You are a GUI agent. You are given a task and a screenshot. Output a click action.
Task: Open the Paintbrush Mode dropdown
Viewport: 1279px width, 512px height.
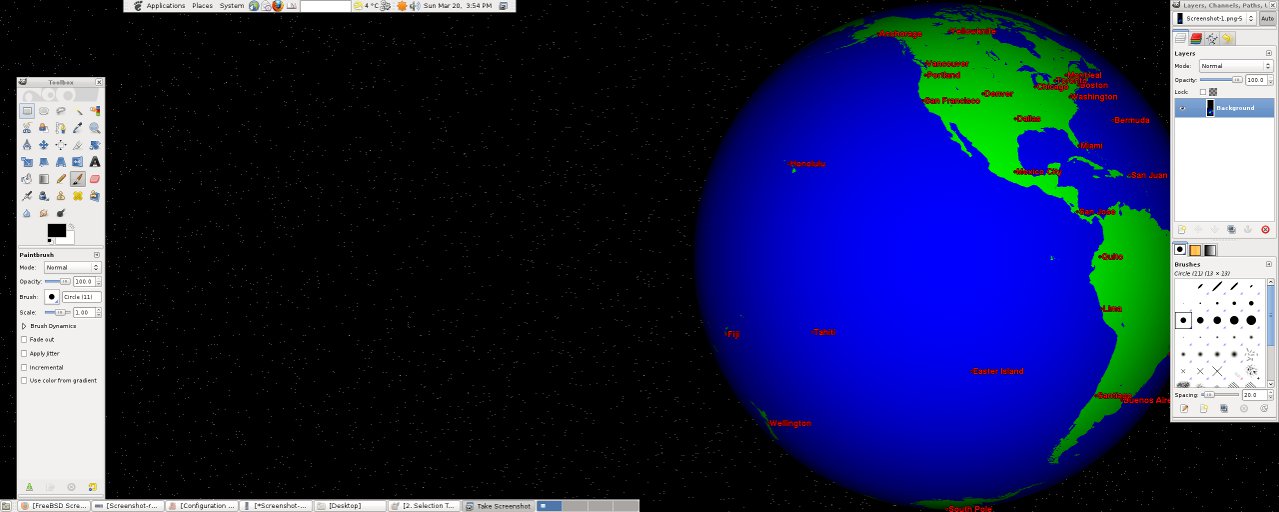[72, 268]
